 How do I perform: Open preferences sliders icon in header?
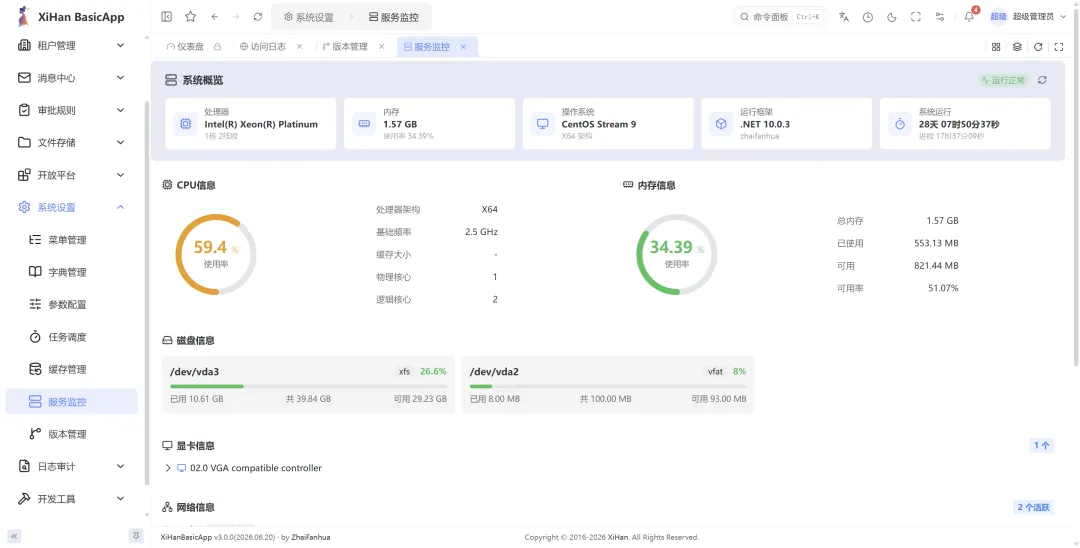coord(939,17)
